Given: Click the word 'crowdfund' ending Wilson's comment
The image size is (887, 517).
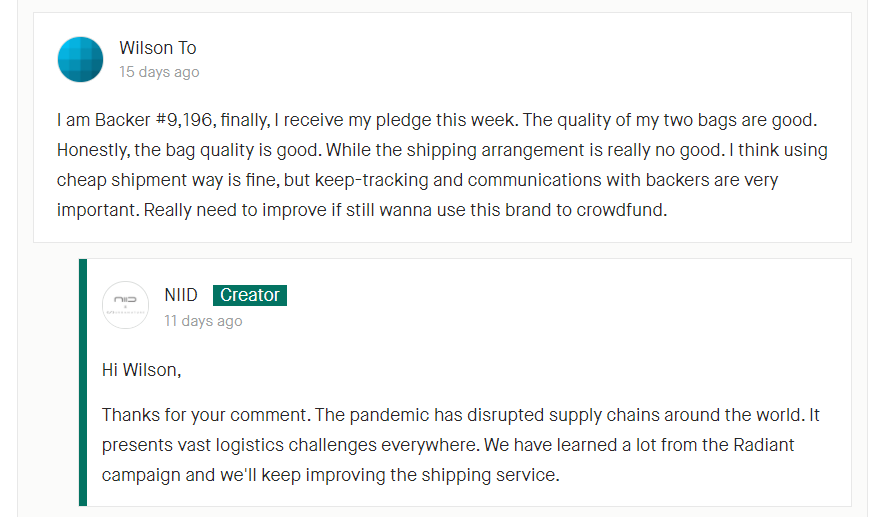Looking at the screenshot, I should pos(619,210).
